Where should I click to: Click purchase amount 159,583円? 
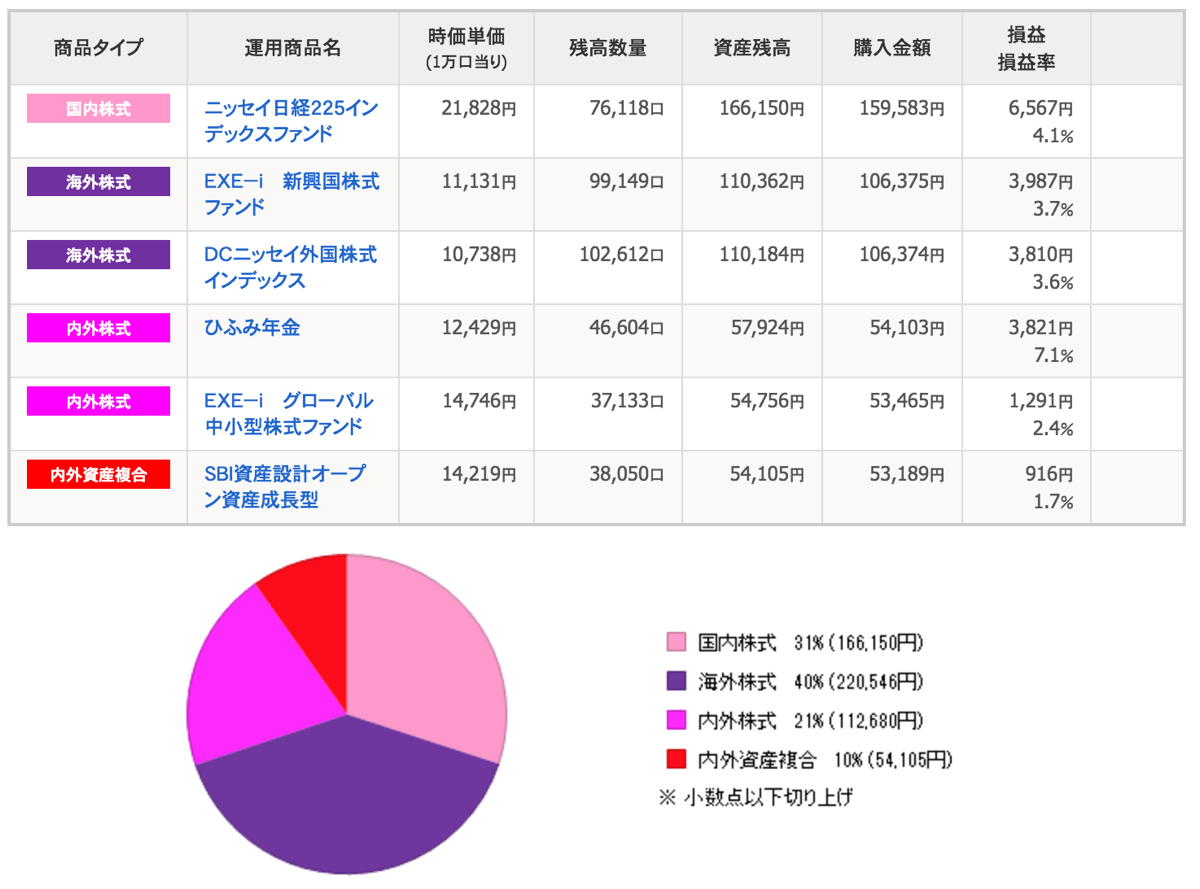tap(902, 108)
